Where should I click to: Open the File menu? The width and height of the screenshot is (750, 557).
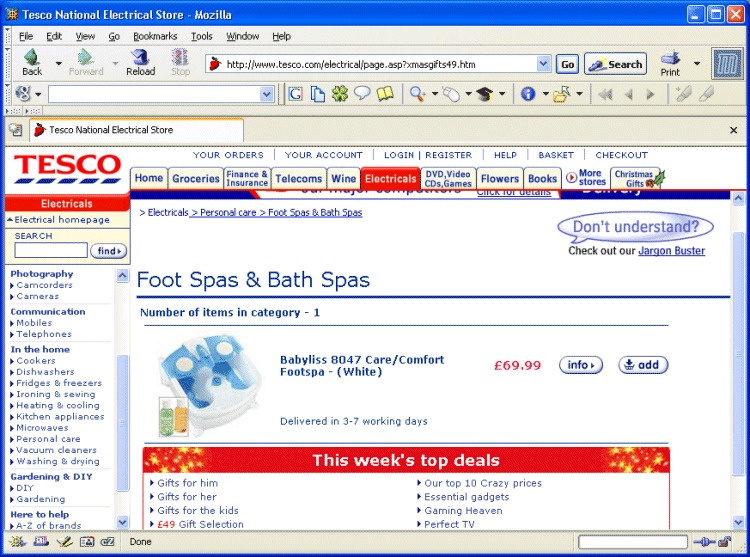pyautogui.click(x=26, y=36)
